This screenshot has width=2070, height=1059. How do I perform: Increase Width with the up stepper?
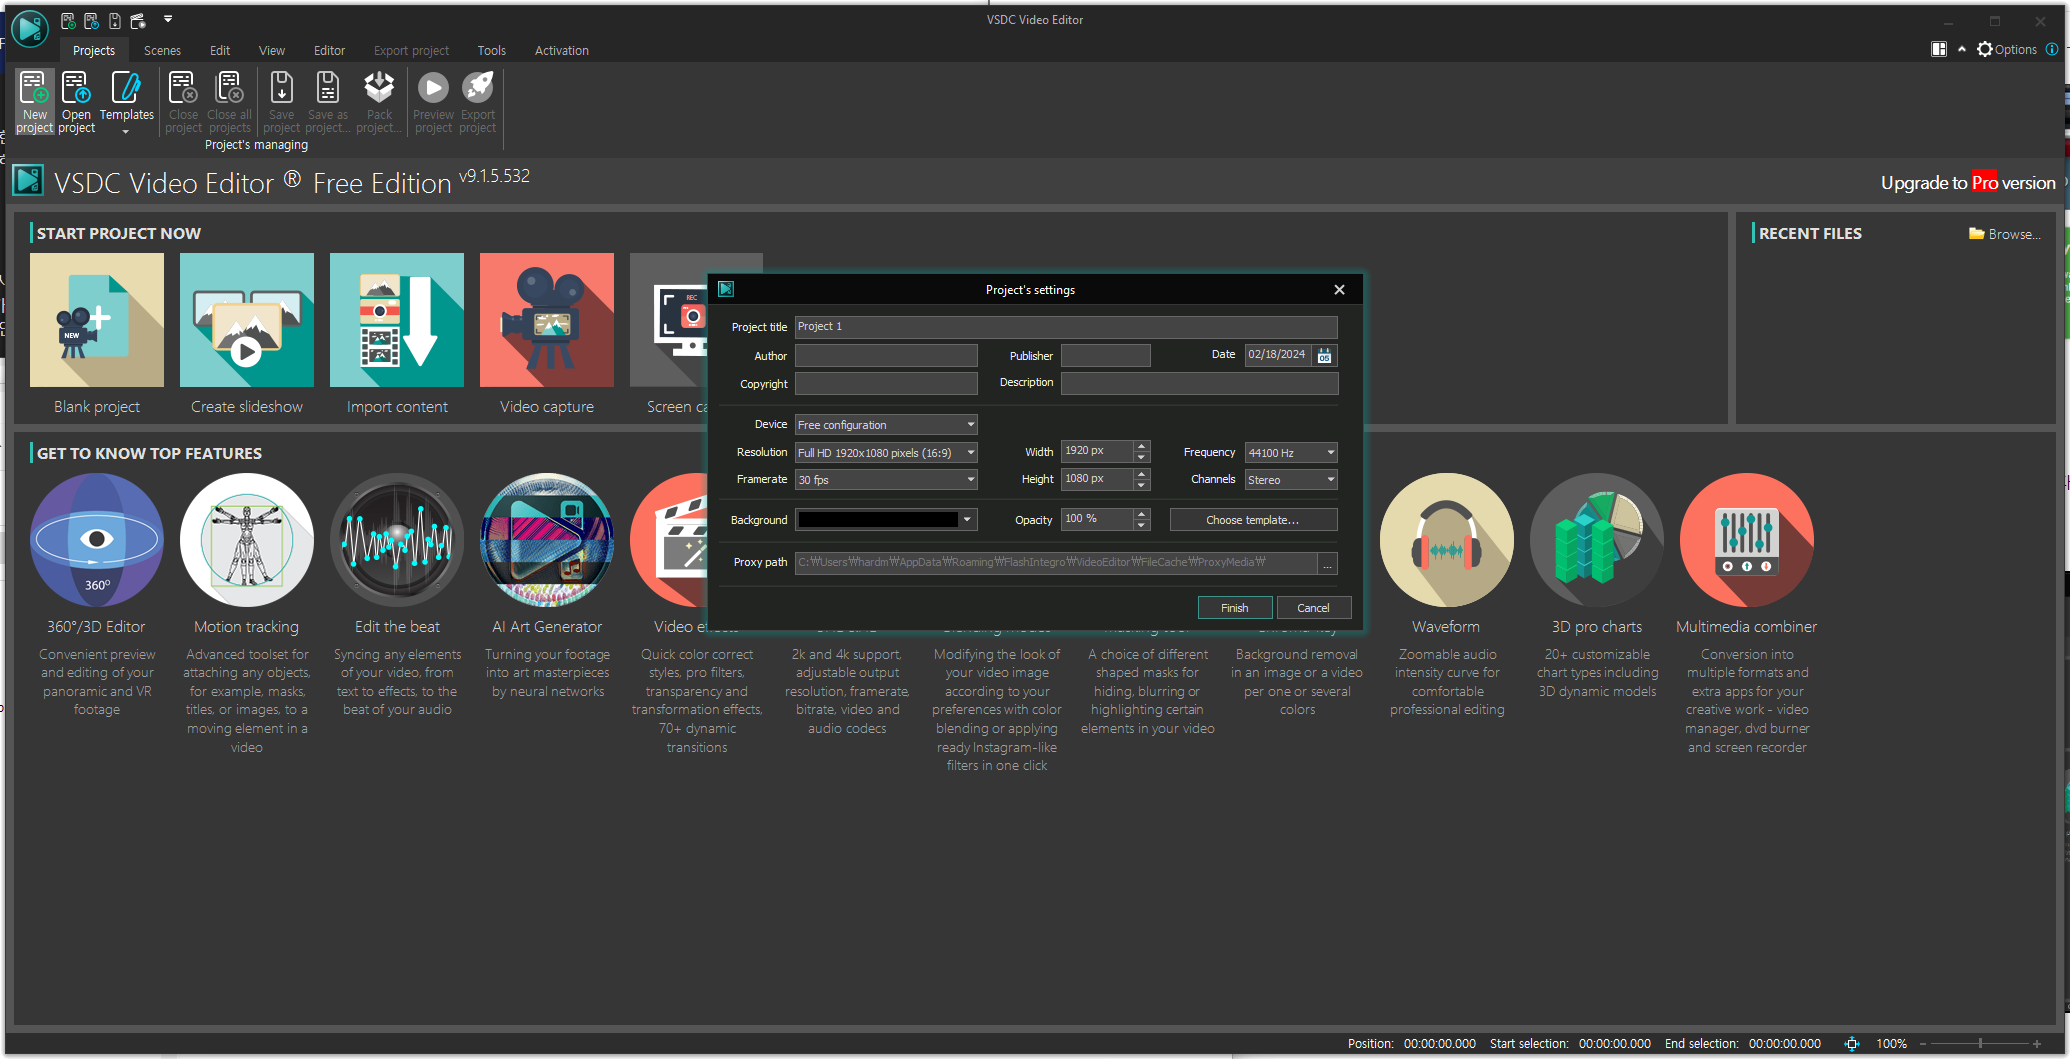pyautogui.click(x=1142, y=446)
